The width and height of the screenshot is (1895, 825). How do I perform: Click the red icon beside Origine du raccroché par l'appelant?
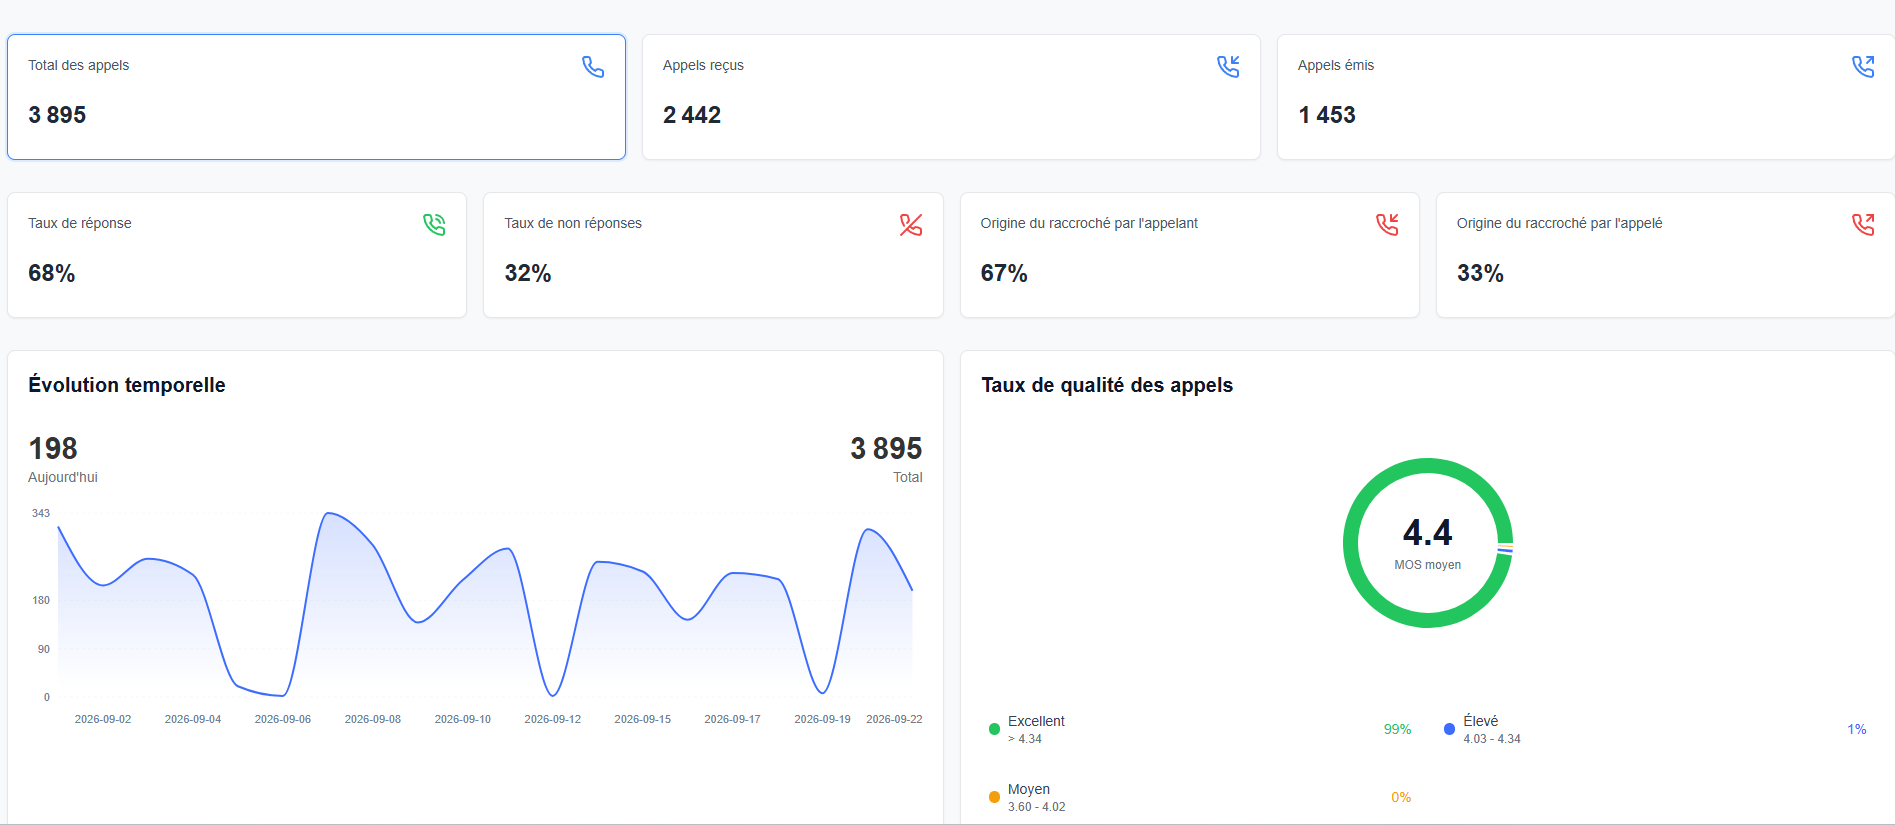tap(1387, 224)
